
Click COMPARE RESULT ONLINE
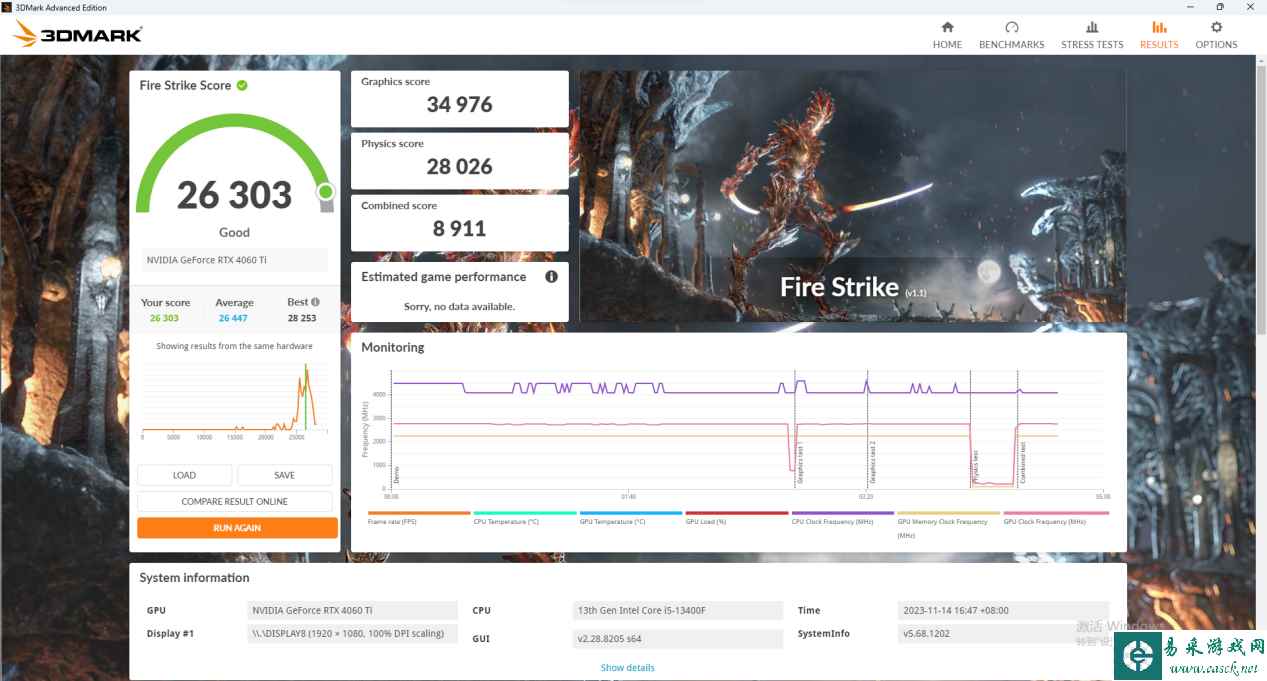point(234,501)
